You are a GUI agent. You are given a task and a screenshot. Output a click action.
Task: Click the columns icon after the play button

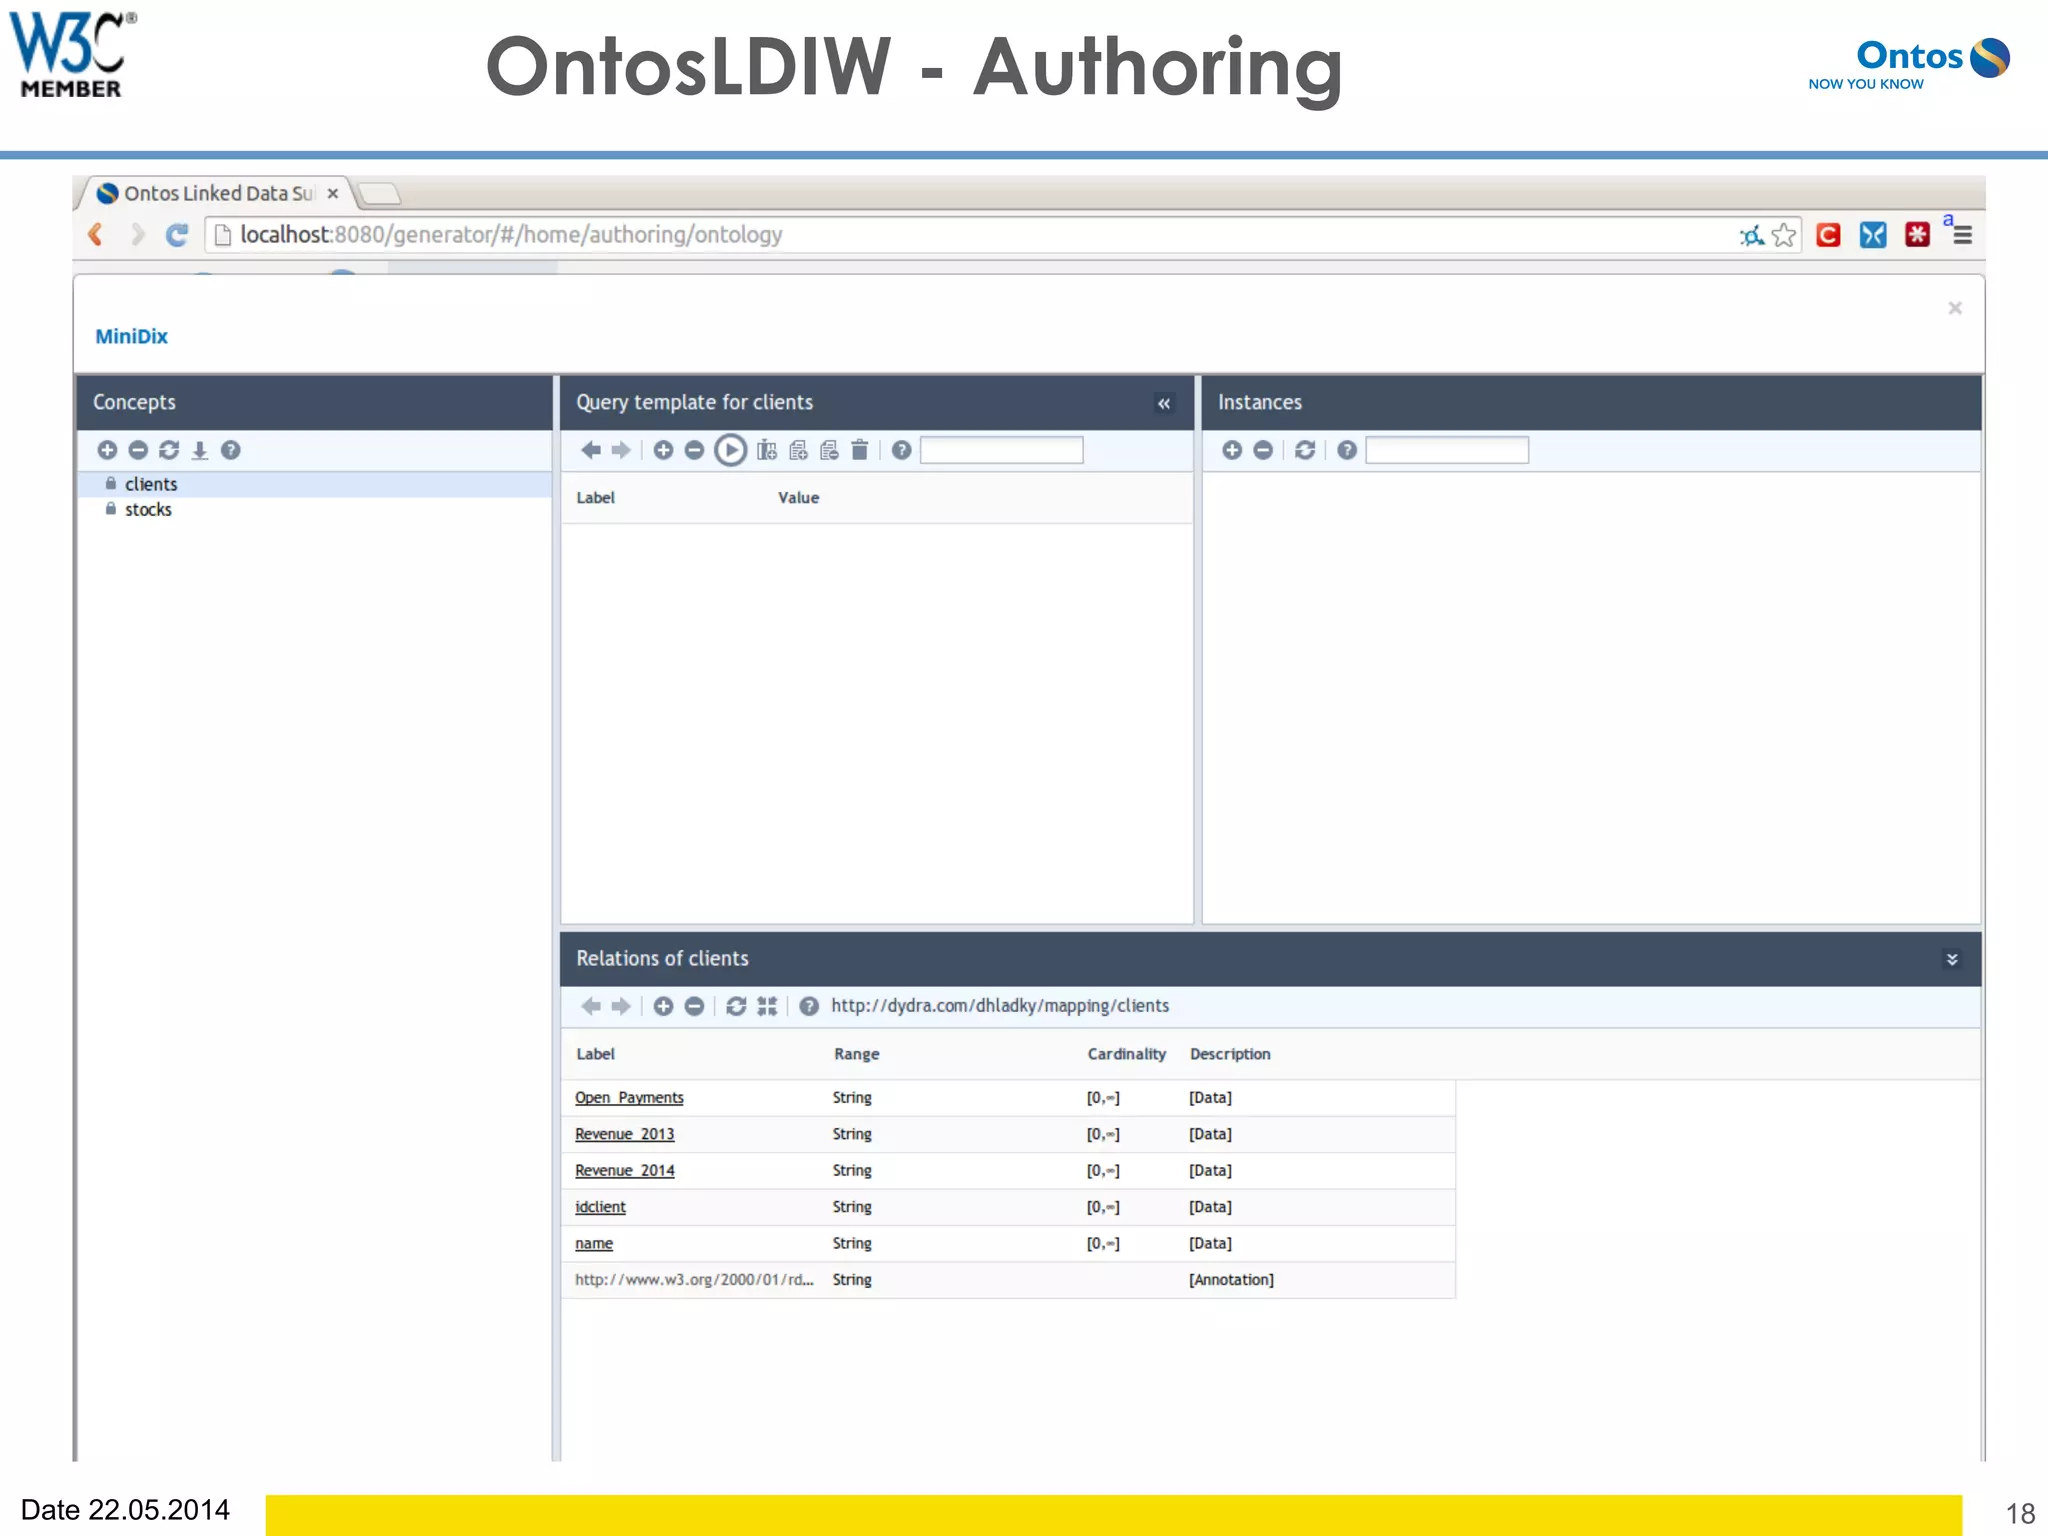point(767,450)
